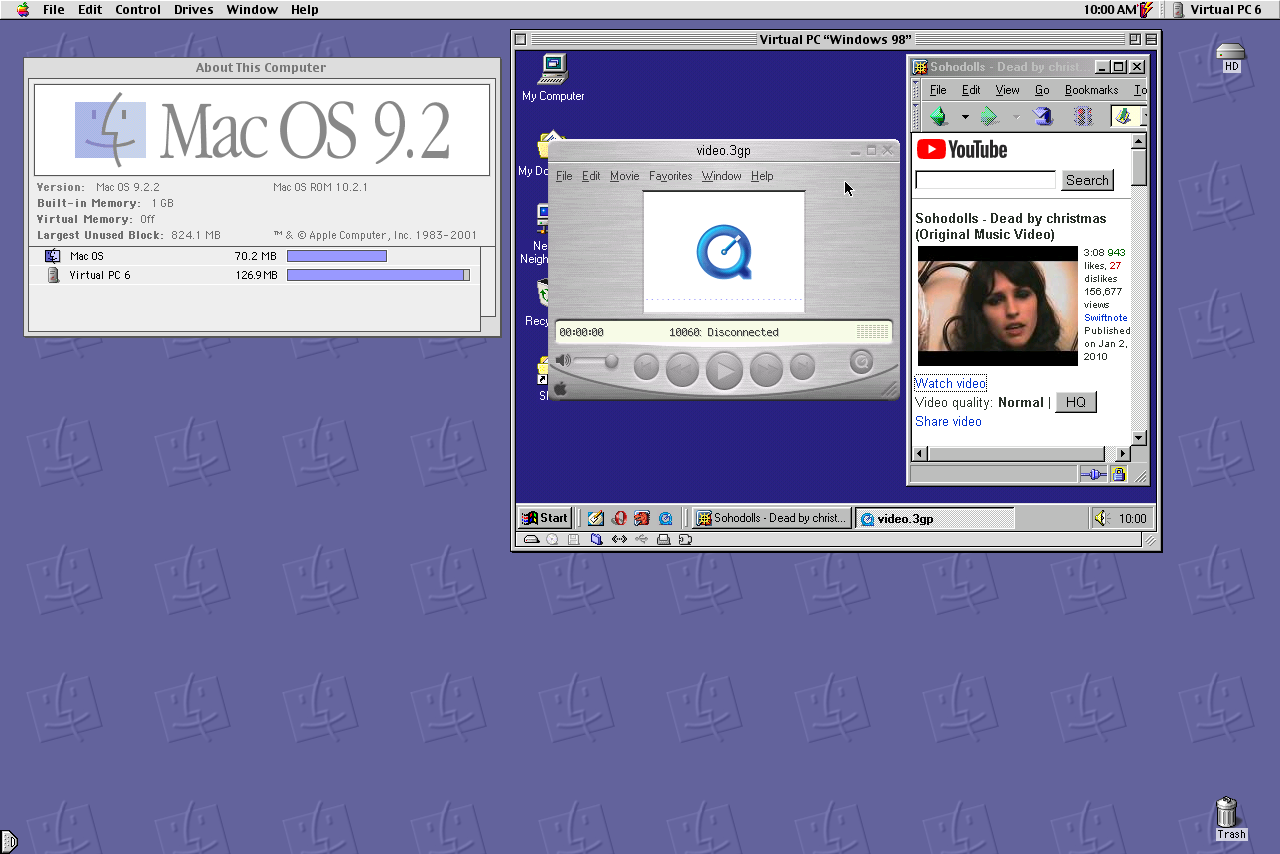1280x854 pixels.
Task: Click the YouTube logo
Action: point(962,150)
